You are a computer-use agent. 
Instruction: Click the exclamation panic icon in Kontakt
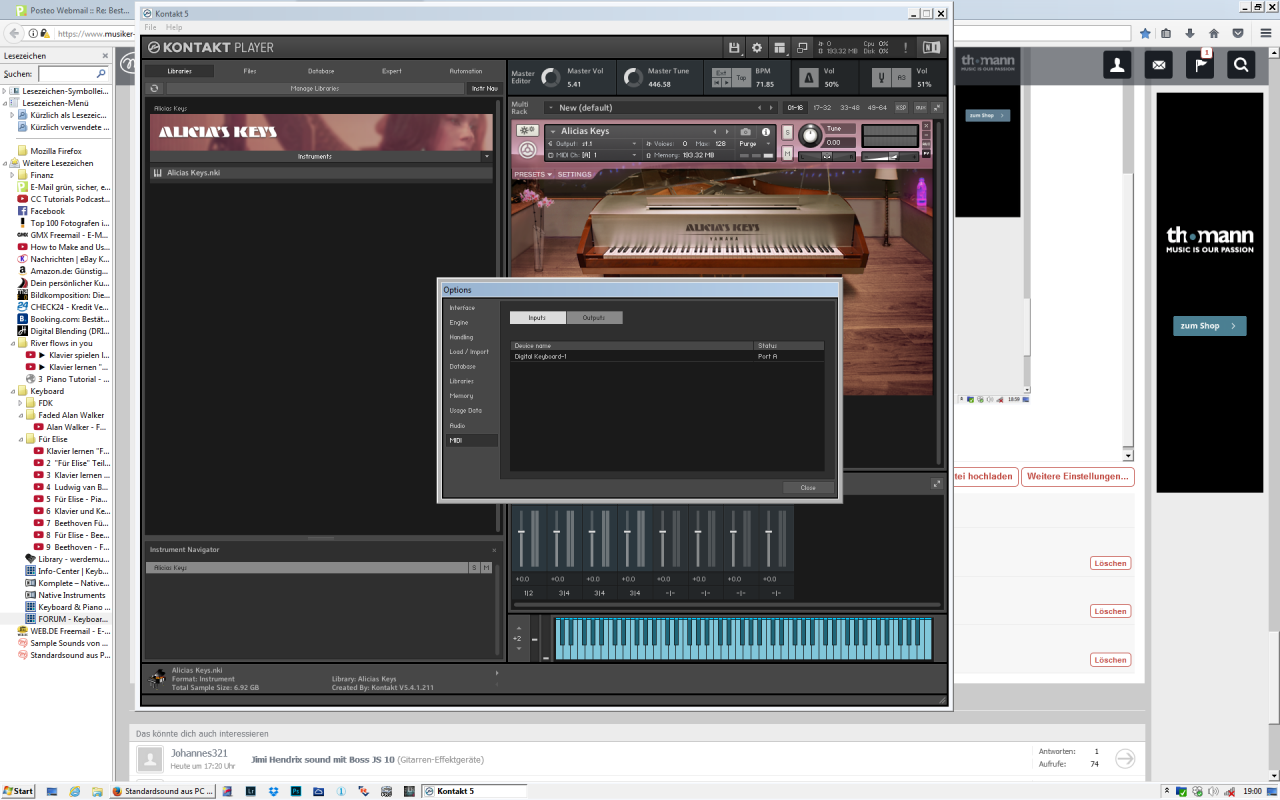pyautogui.click(x=906, y=47)
